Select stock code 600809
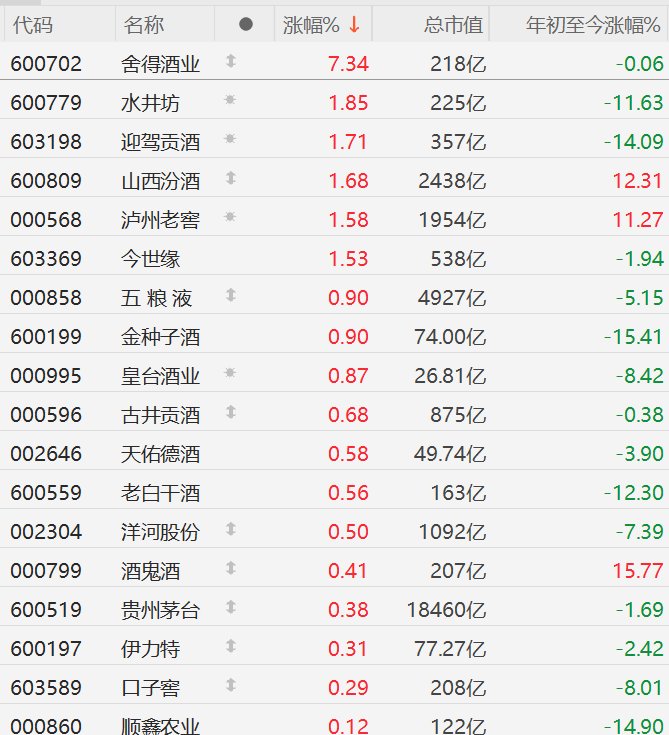The width and height of the screenshot is (669, 735). click(x=46, y=180)
